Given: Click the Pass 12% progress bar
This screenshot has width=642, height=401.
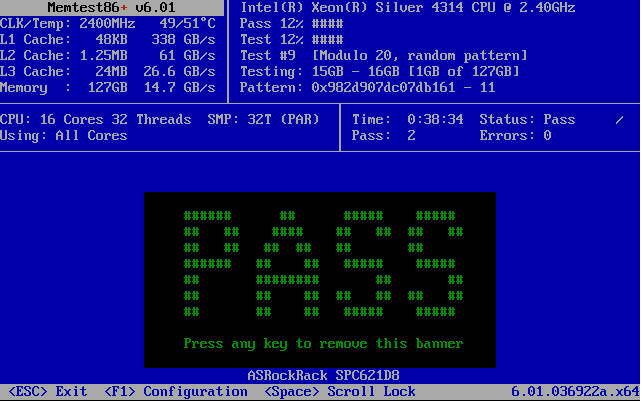Looking at the screenshot, I should (x=327, y=24).
